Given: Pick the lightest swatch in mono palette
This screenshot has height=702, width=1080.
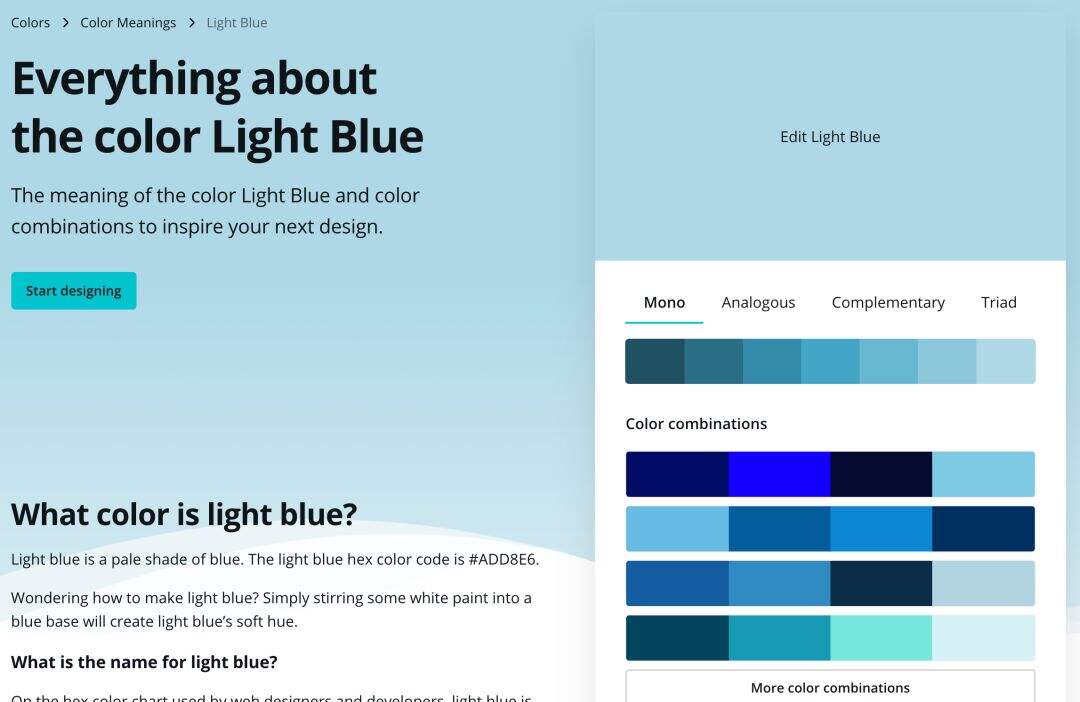Looking at the screenshot, I should click(x=1006, y=361).
